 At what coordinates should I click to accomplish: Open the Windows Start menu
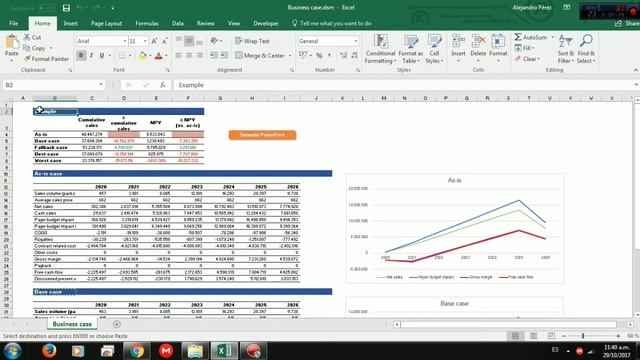point(13,351)
